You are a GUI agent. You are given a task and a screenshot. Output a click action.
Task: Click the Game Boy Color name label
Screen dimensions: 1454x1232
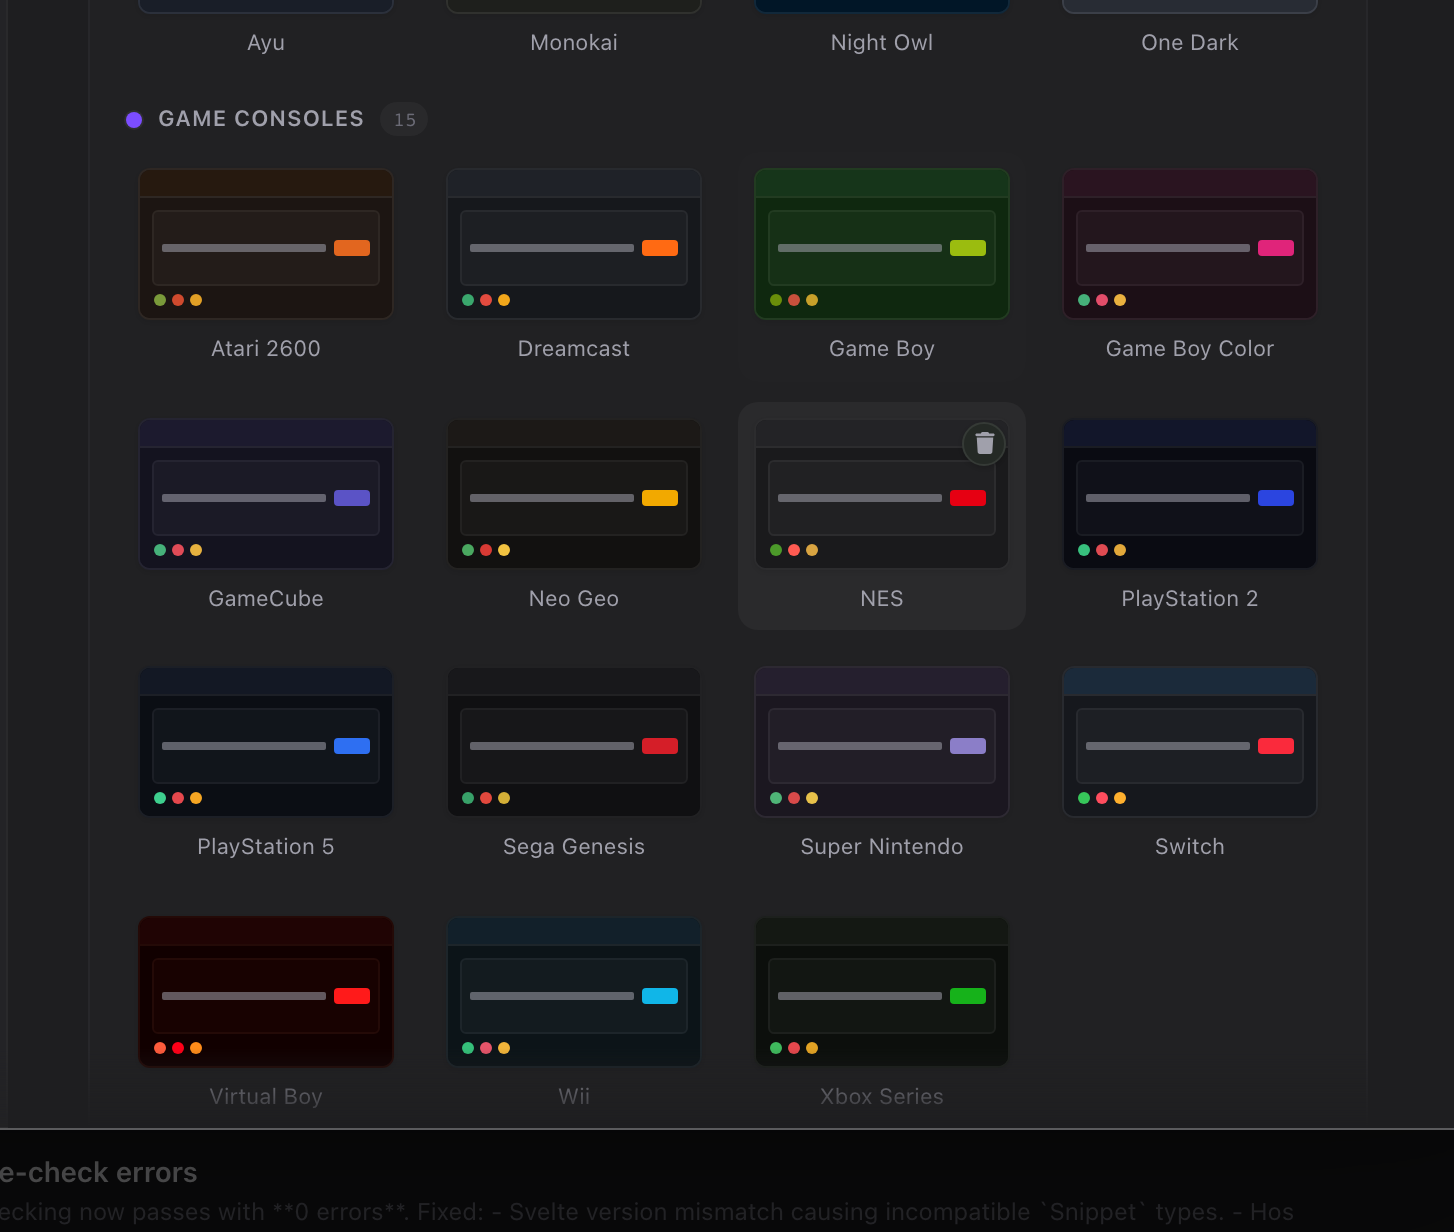coord(1190,348)
